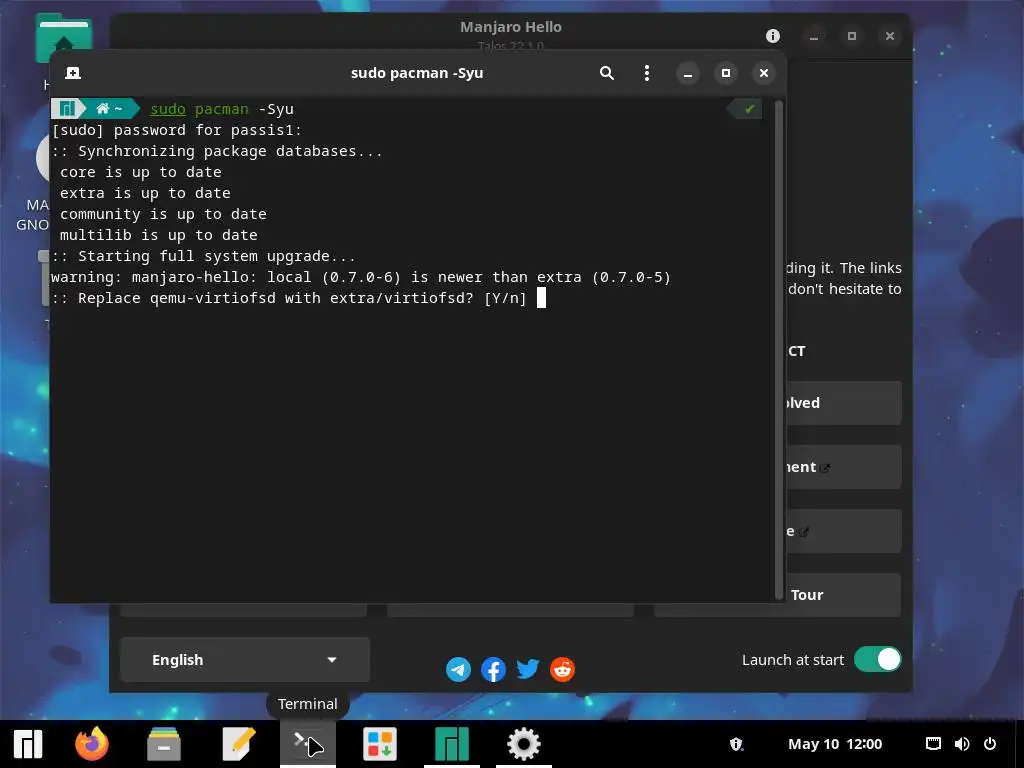Click the 'Starting full system upgrade' line
The height and width of the screenshot is (768, 1024).
[x=204, y=257]
